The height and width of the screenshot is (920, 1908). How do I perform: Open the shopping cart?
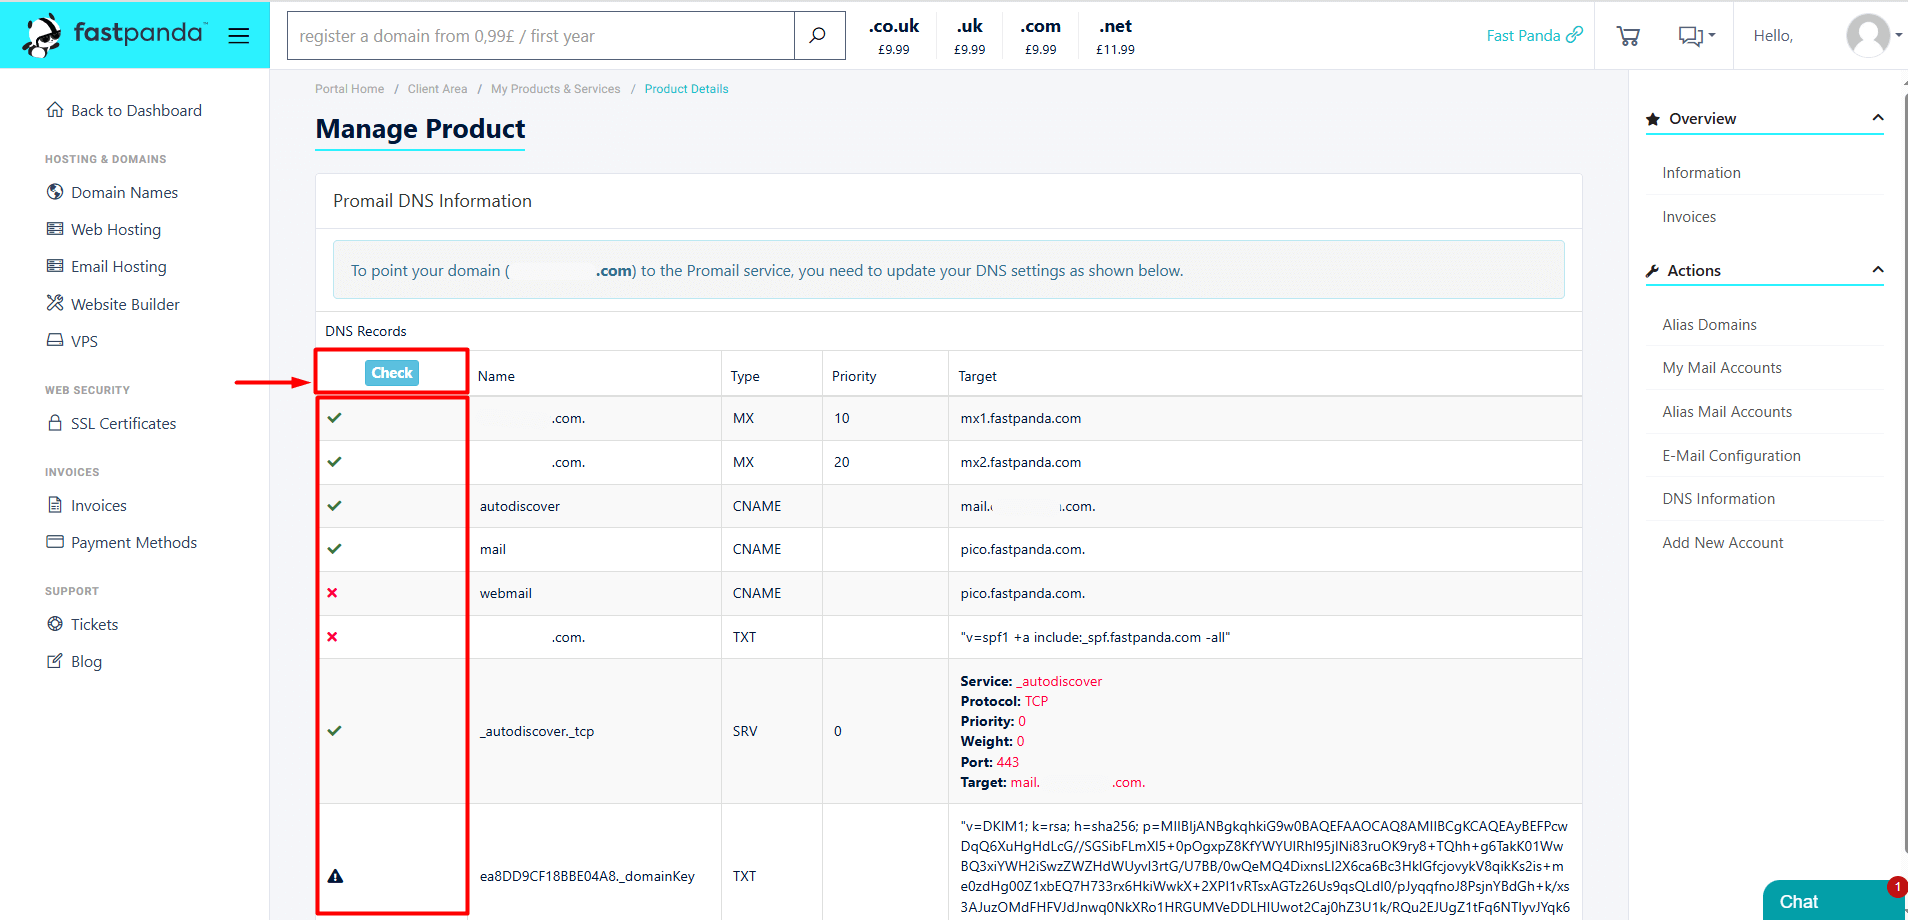(1628, 36)
